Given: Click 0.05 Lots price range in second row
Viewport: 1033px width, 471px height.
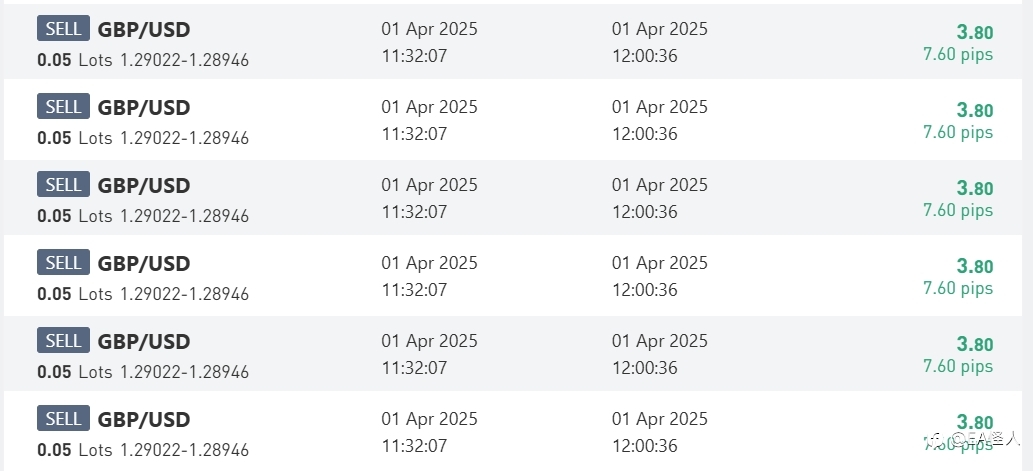Looking at the screenshot, I should pos(143,138).
